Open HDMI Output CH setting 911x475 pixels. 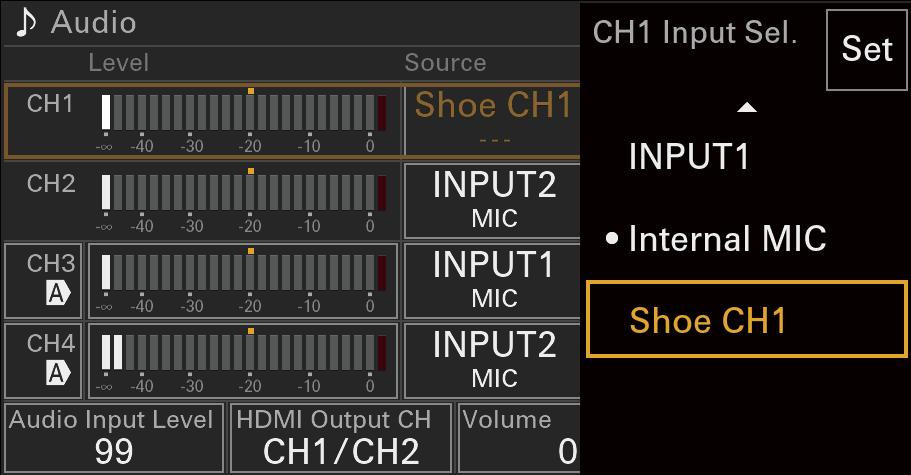(340, 438)
